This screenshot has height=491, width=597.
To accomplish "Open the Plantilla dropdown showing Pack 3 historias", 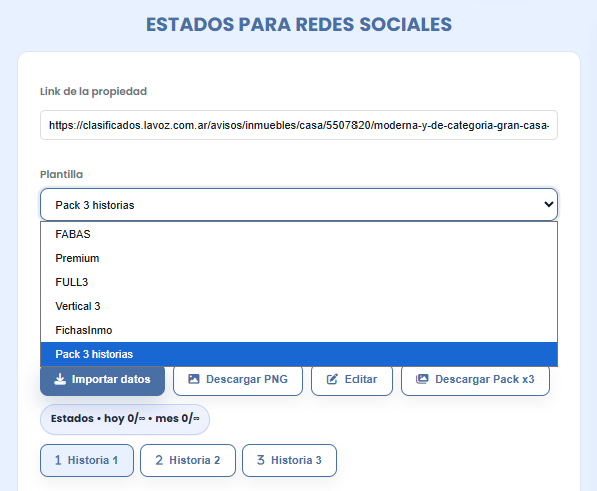I will (x=299, y=205).
